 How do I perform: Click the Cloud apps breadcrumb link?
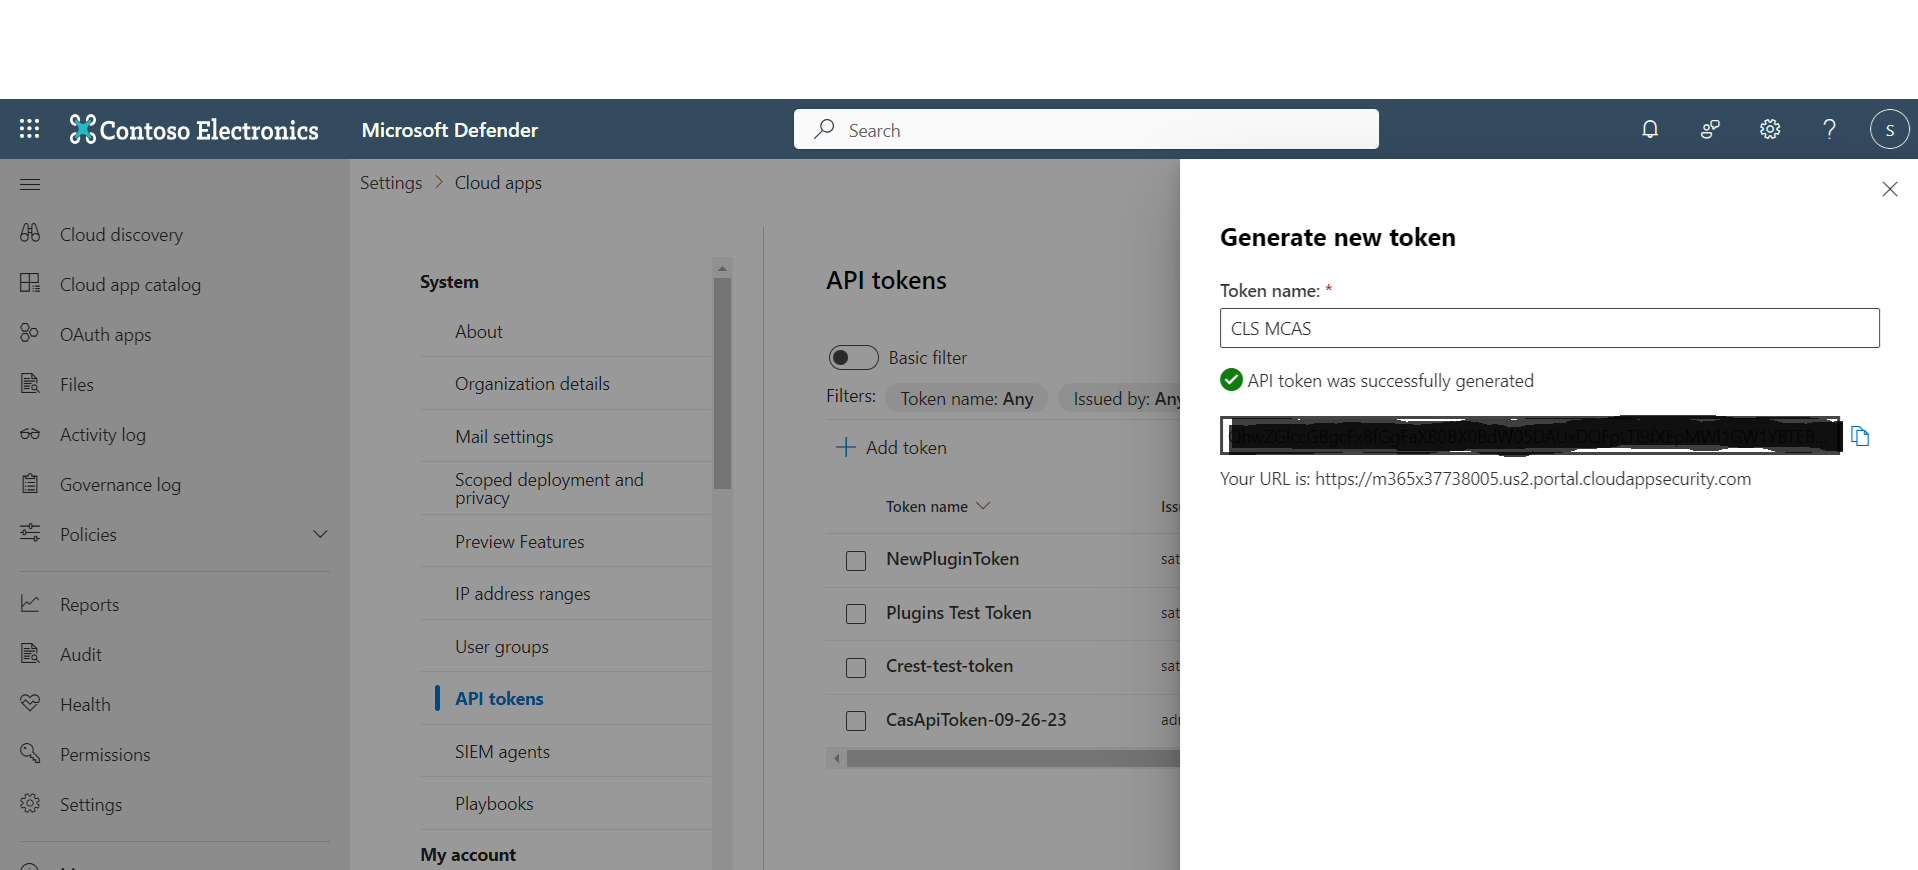click(x=498, y=183)
